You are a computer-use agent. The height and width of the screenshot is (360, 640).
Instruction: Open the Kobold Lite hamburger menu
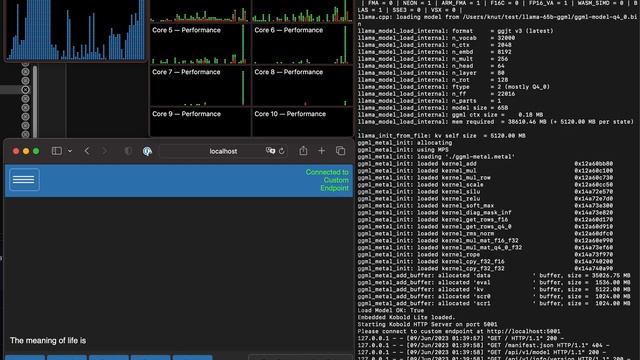[24, 180]
